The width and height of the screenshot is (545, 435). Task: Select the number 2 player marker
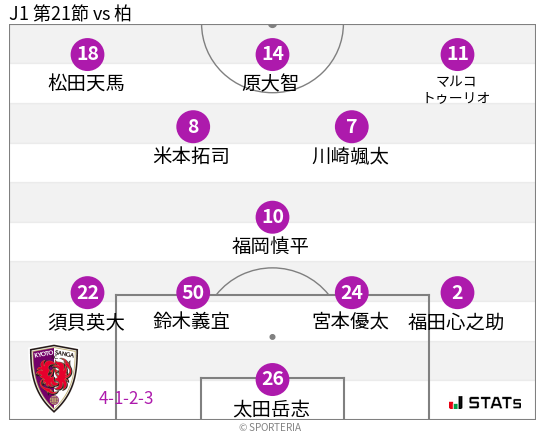pos(457,293)
